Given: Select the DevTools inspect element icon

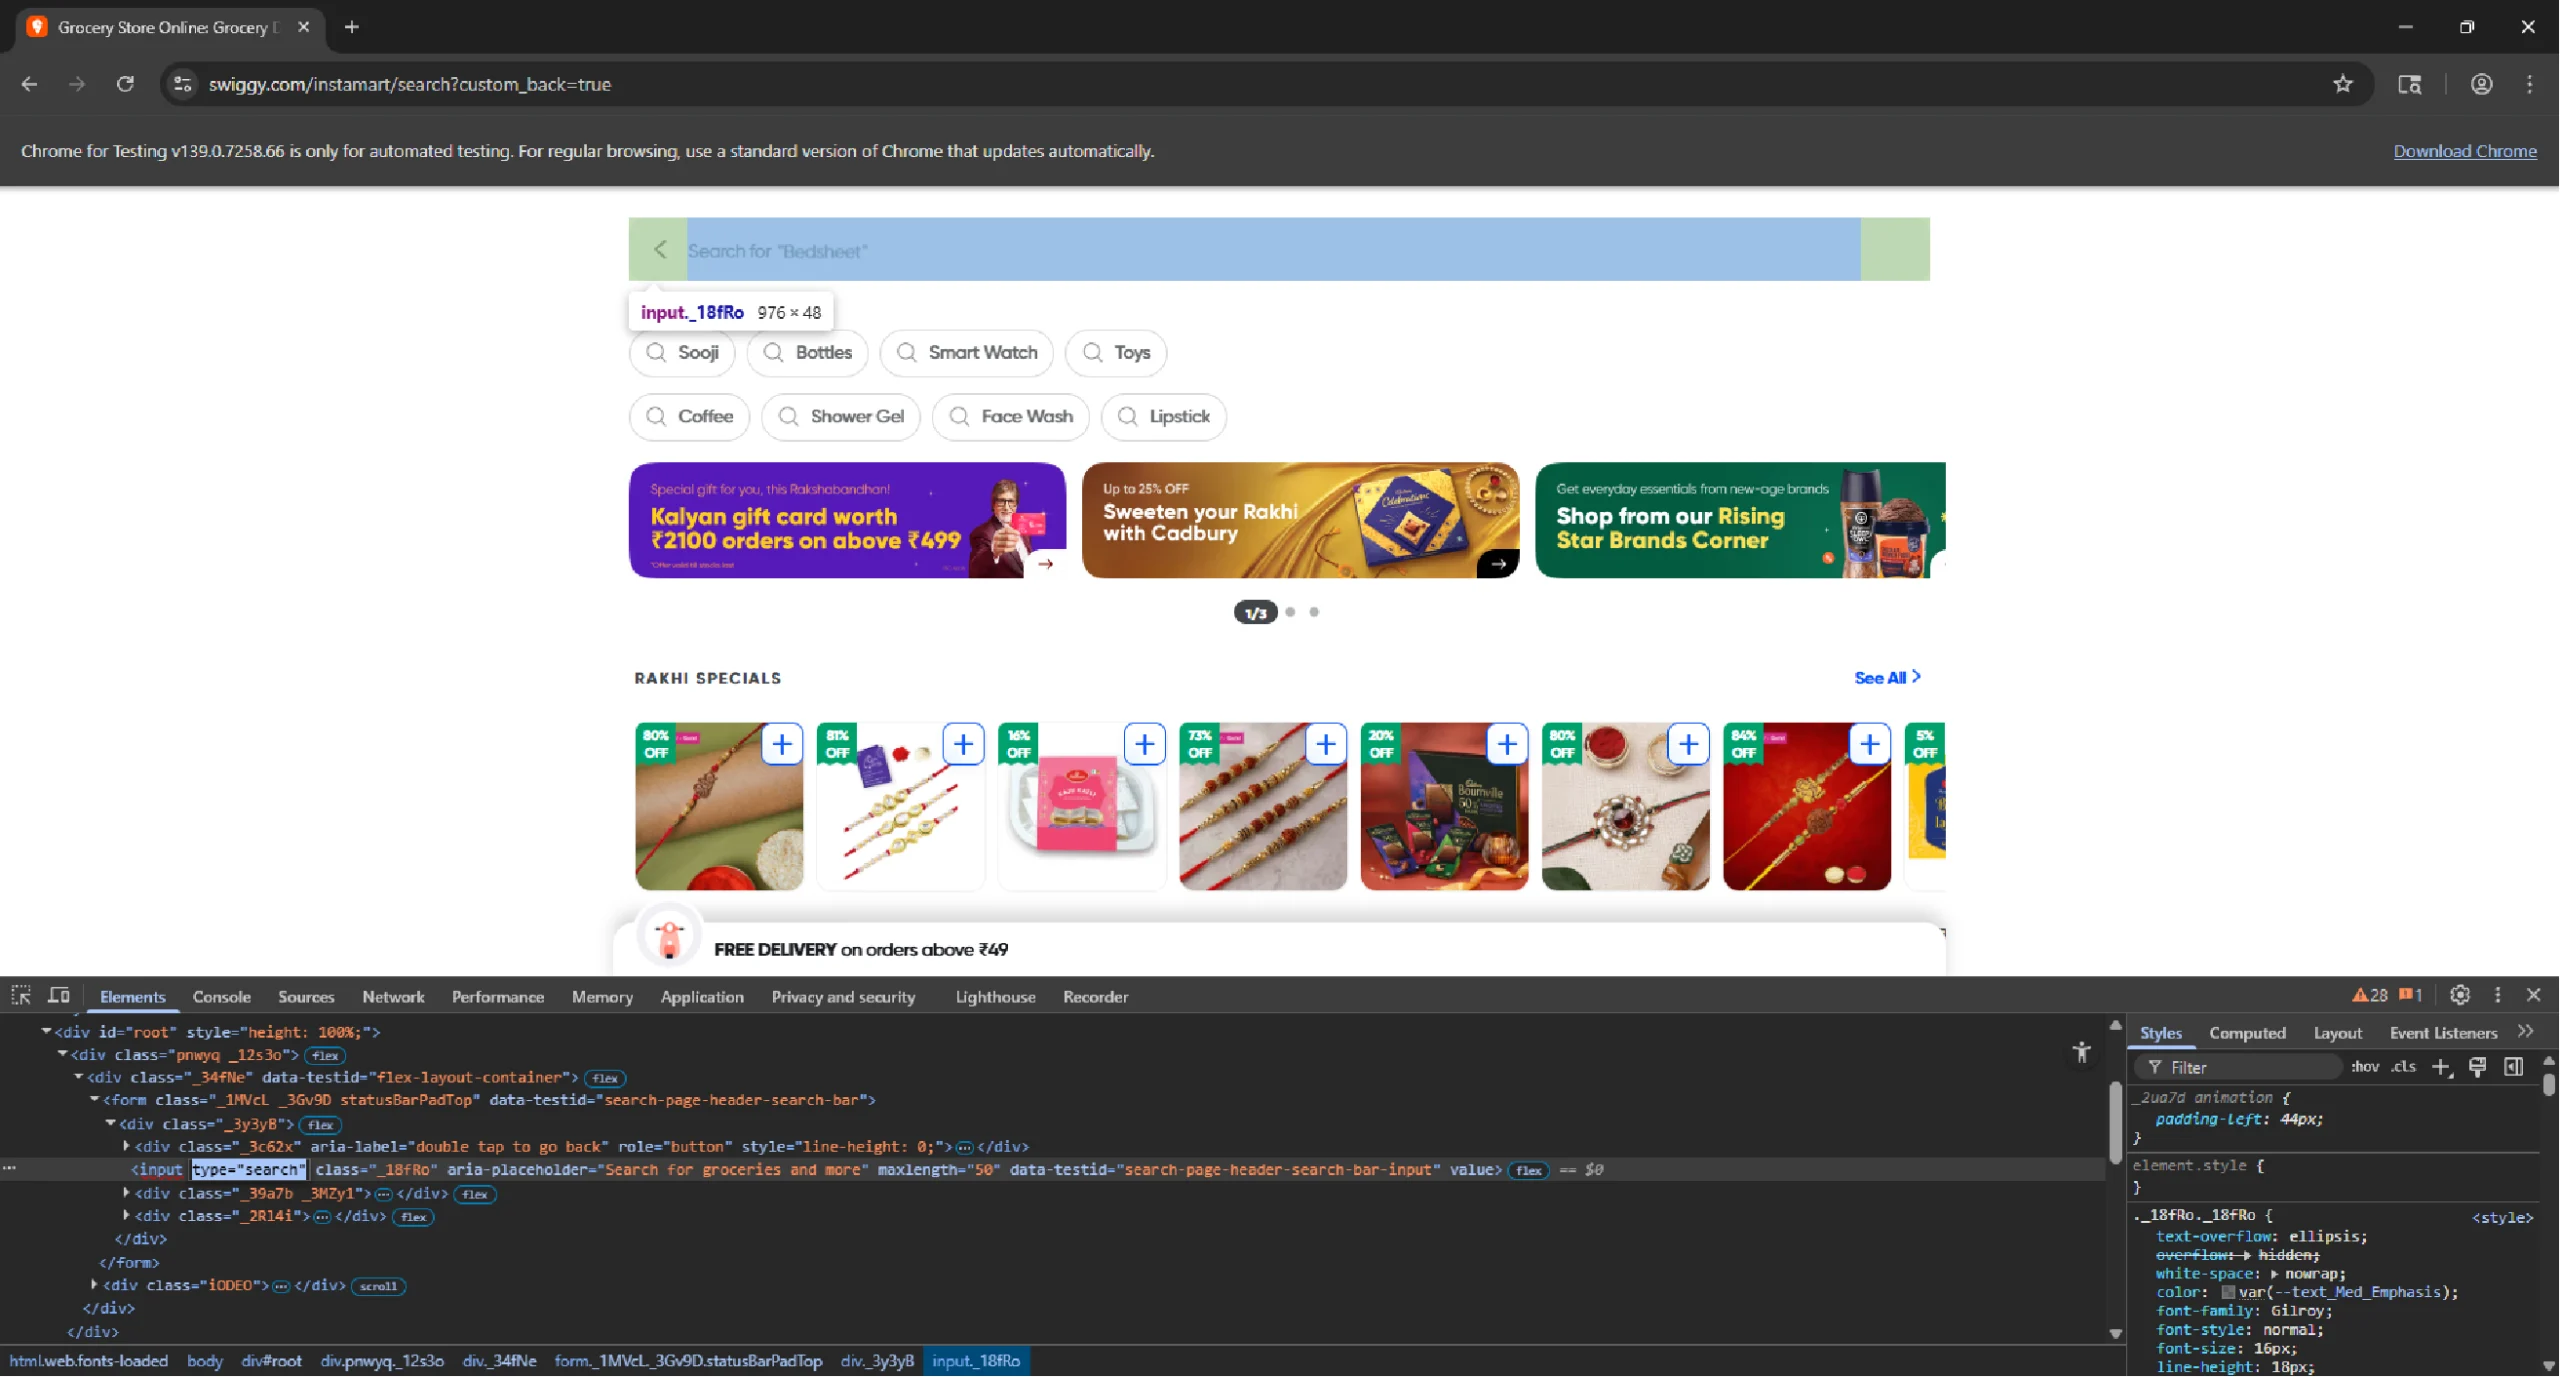Looking at the screenshot, I should 21,996.
